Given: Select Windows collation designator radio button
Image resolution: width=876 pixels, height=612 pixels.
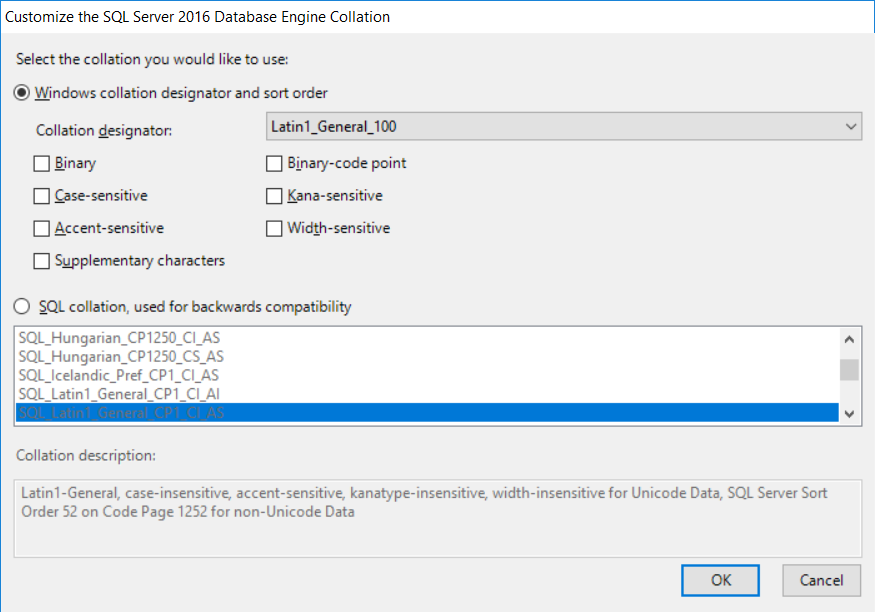Looking at the screenshot, I should [x=22, y=93].
